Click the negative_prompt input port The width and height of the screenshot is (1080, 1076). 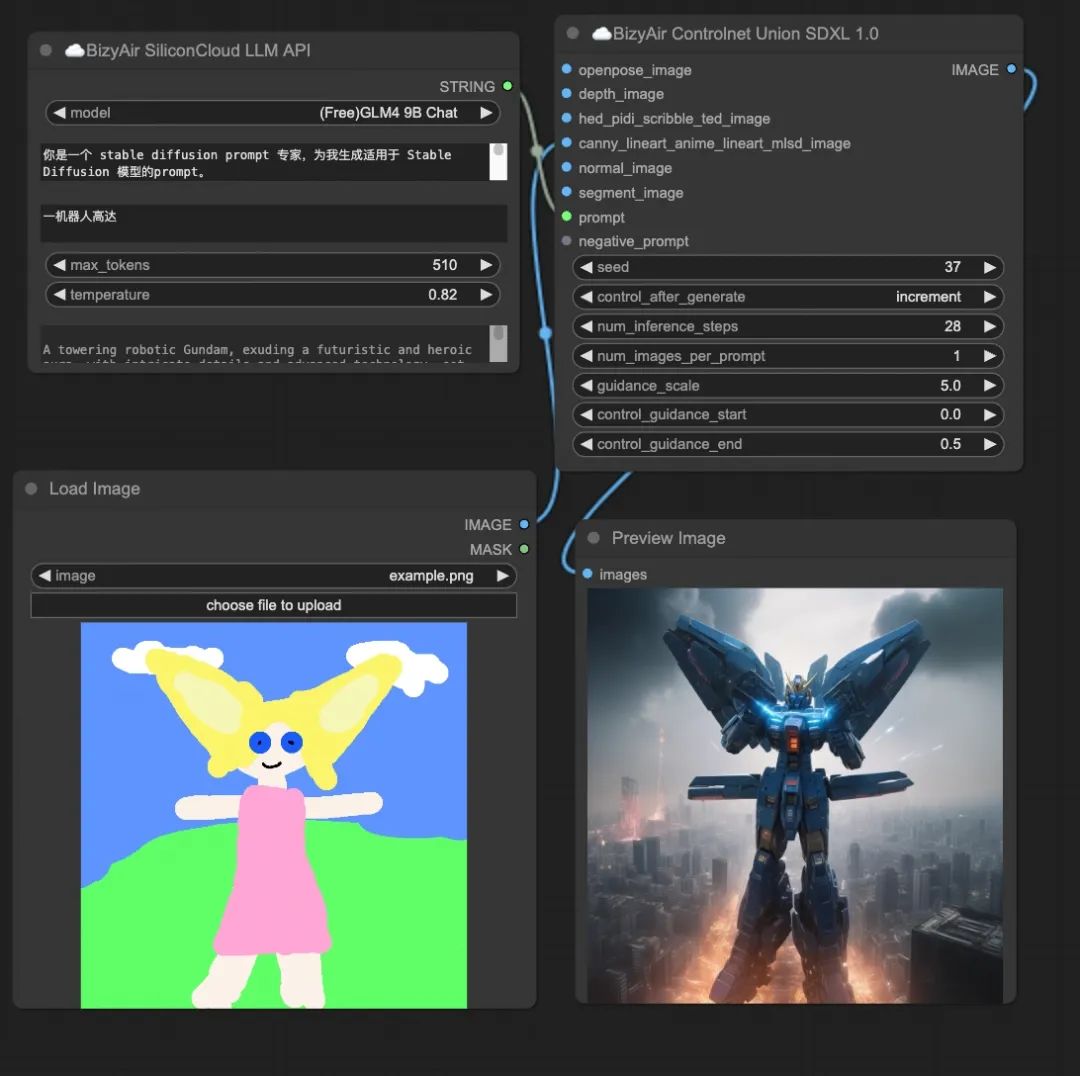coord(567,241)
